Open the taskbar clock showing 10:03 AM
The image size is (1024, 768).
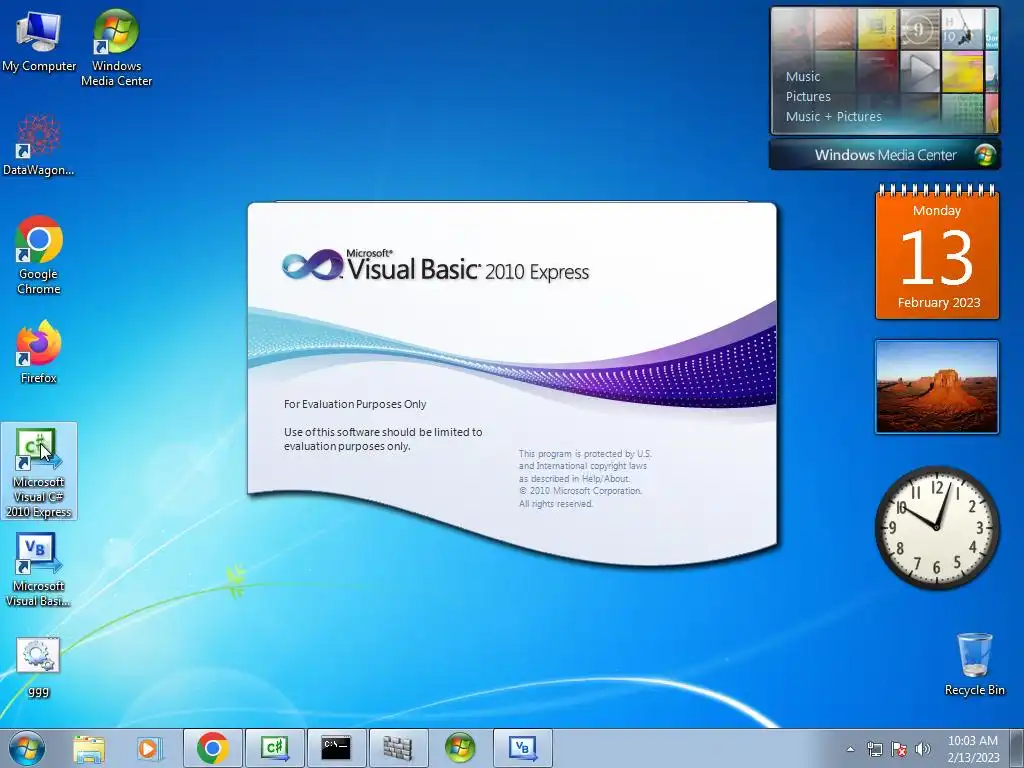pyautogui.click(x=973, y=749)
